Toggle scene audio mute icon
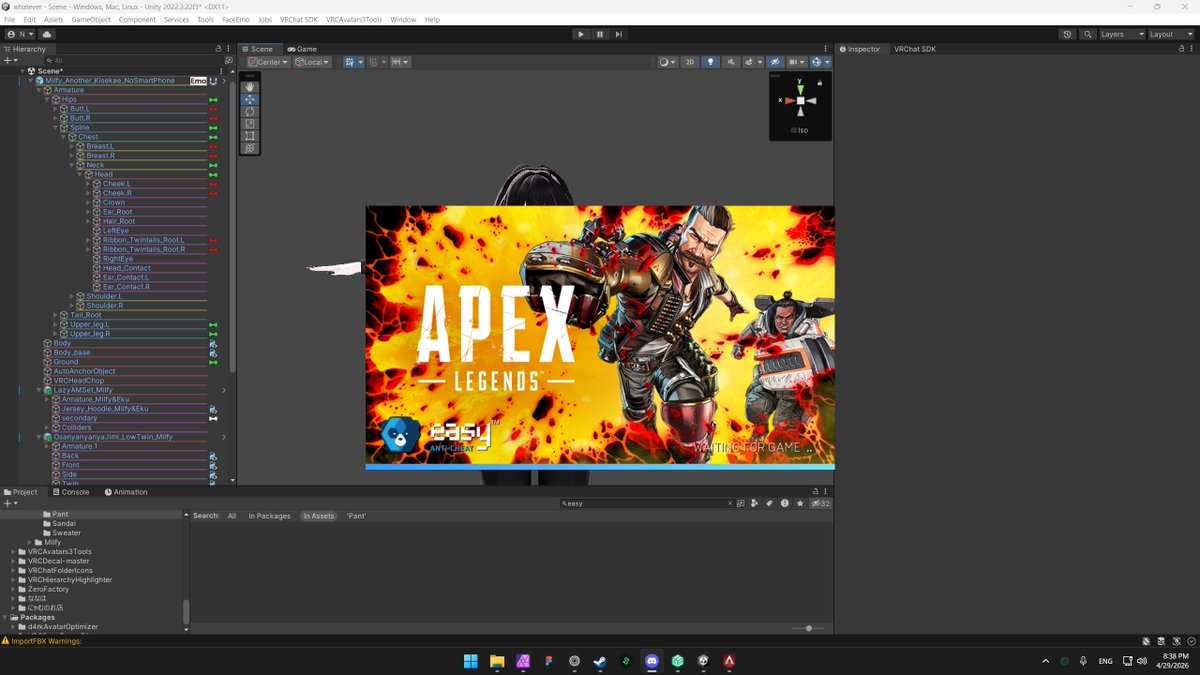 [x=730, y=62]
